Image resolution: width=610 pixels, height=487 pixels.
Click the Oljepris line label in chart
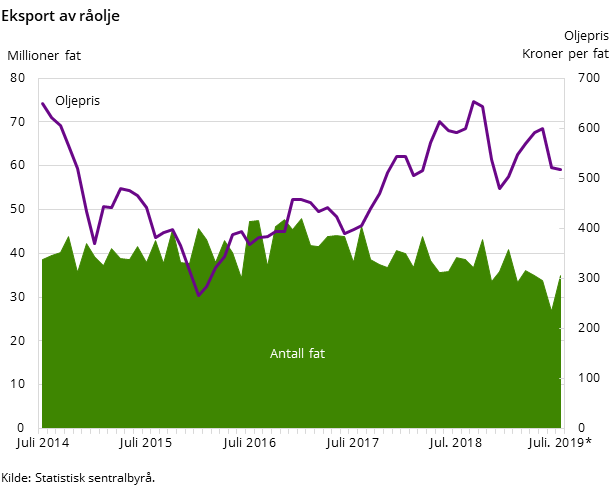click(77, 101)
